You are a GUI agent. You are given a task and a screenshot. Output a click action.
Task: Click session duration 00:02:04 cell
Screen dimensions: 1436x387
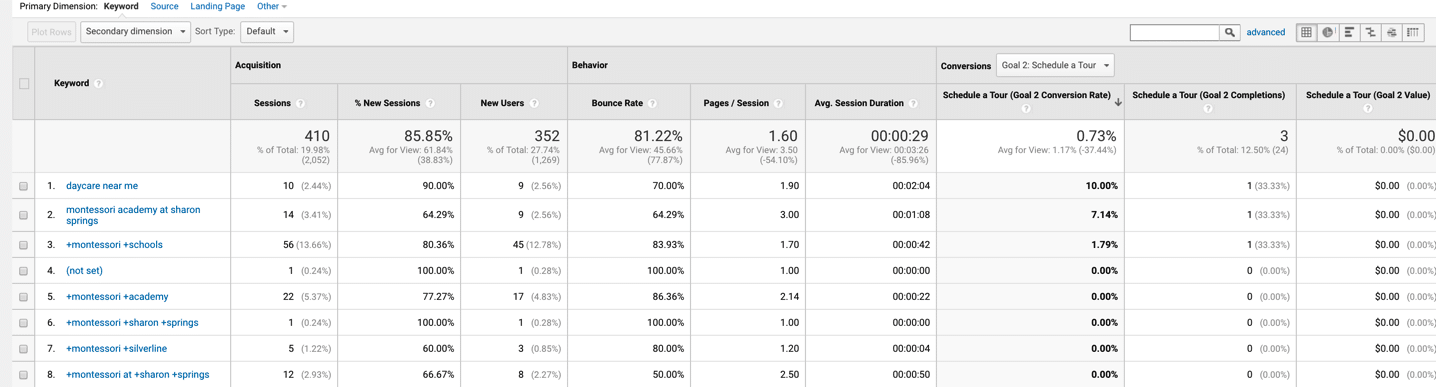(911, 186)
